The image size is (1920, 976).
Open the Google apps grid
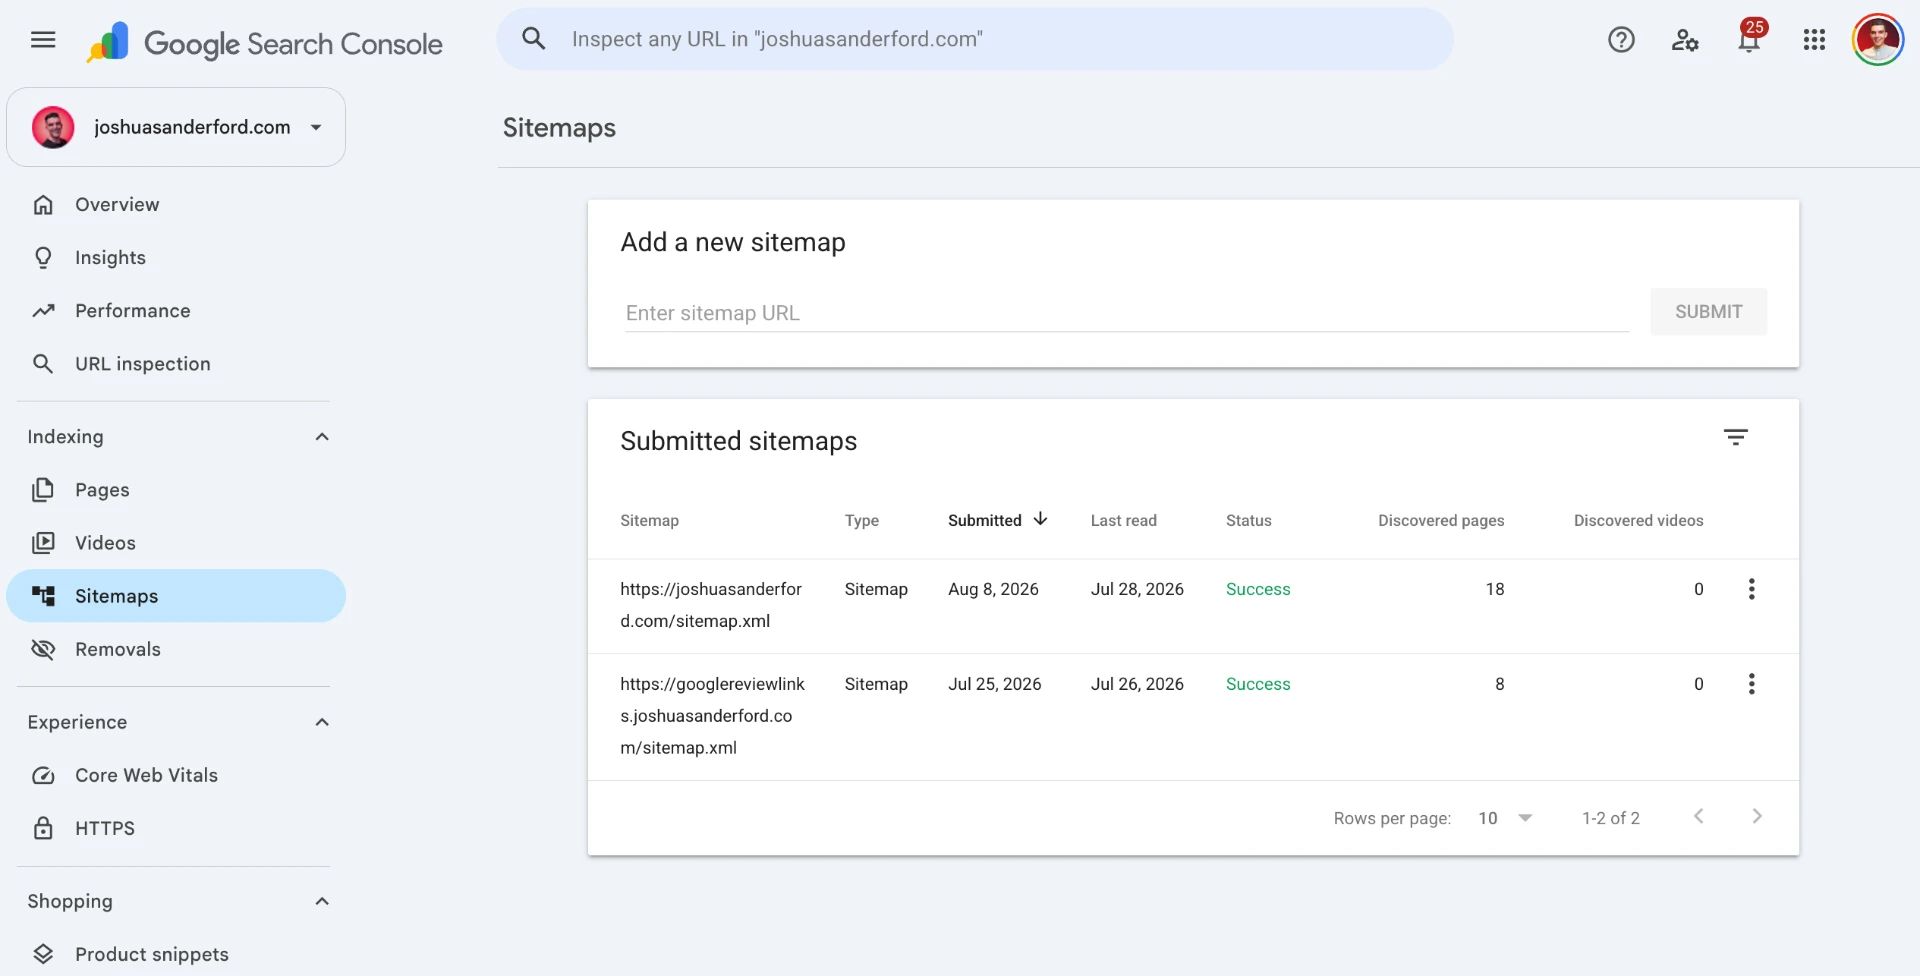(x=1814, y=40)
